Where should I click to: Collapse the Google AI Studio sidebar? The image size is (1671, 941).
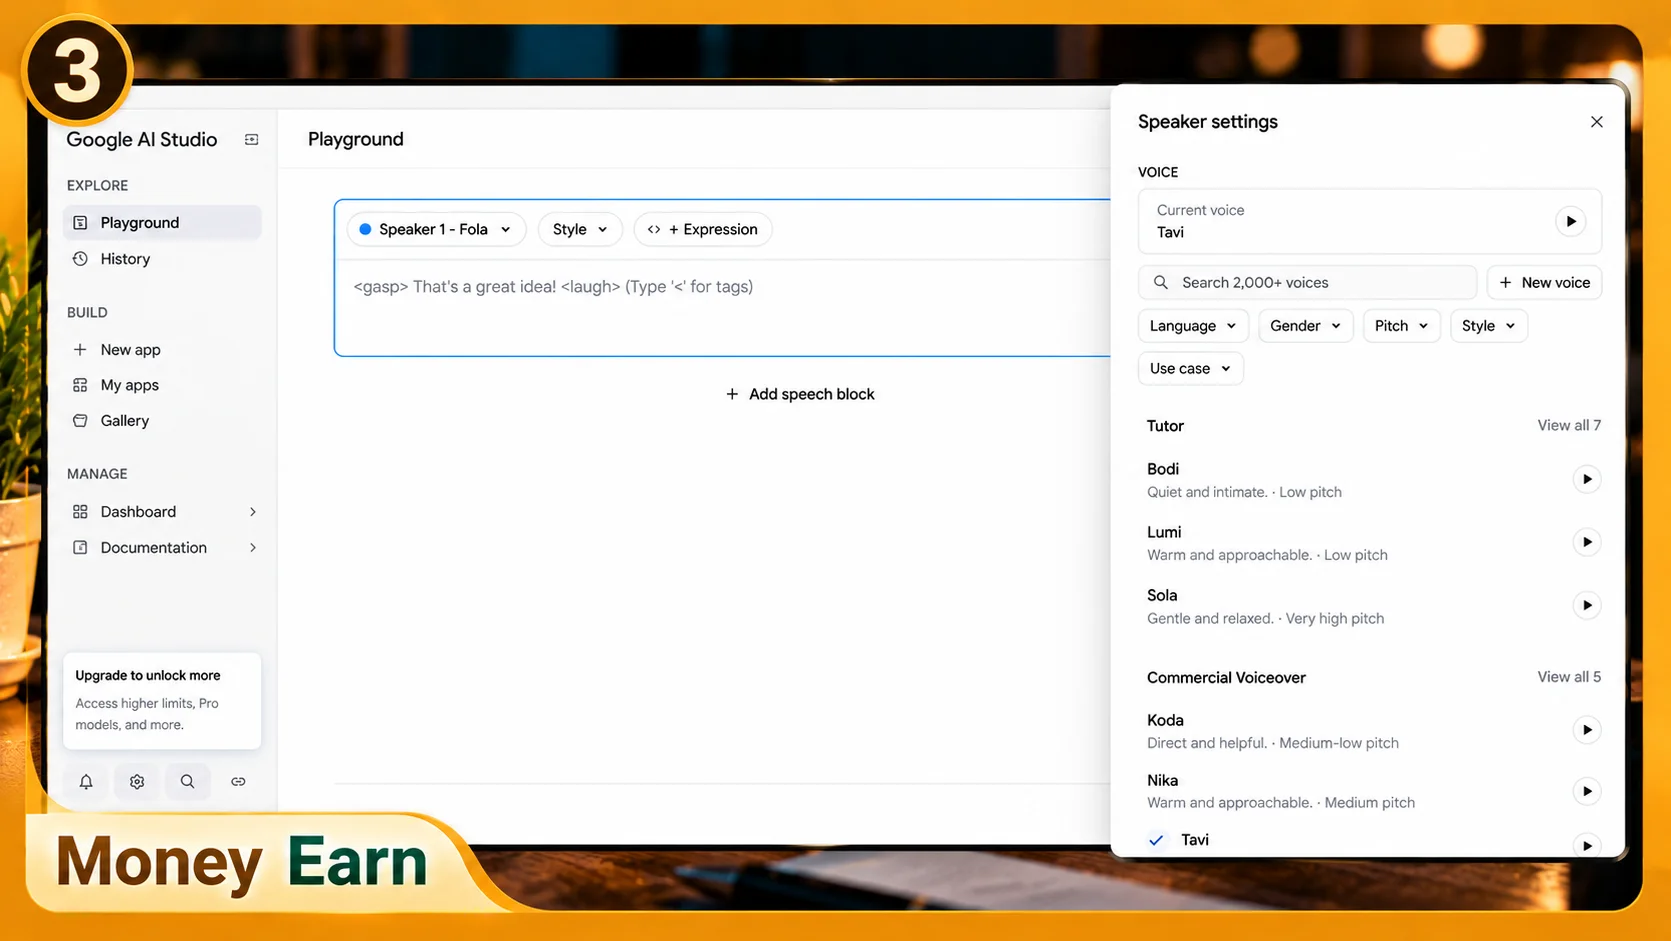pyautogui.click(x=251, y=140)
